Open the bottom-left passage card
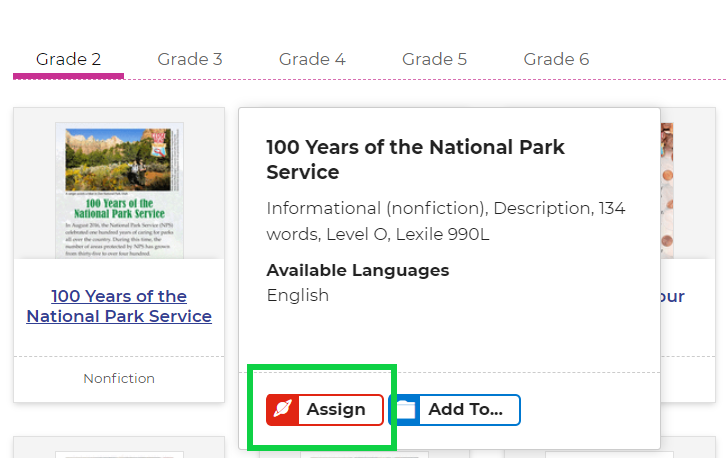This screenshot has height=458, width=727. tap(119, 448)
